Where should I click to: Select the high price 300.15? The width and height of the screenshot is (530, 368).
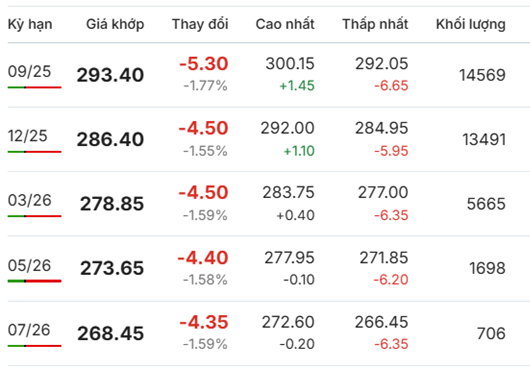290,64
